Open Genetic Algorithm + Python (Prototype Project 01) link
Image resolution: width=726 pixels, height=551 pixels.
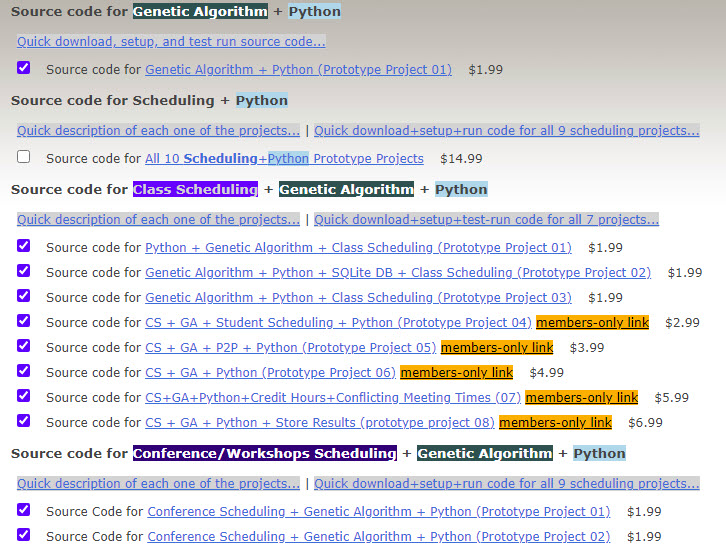pyautogui.click(x=299, y=69)
